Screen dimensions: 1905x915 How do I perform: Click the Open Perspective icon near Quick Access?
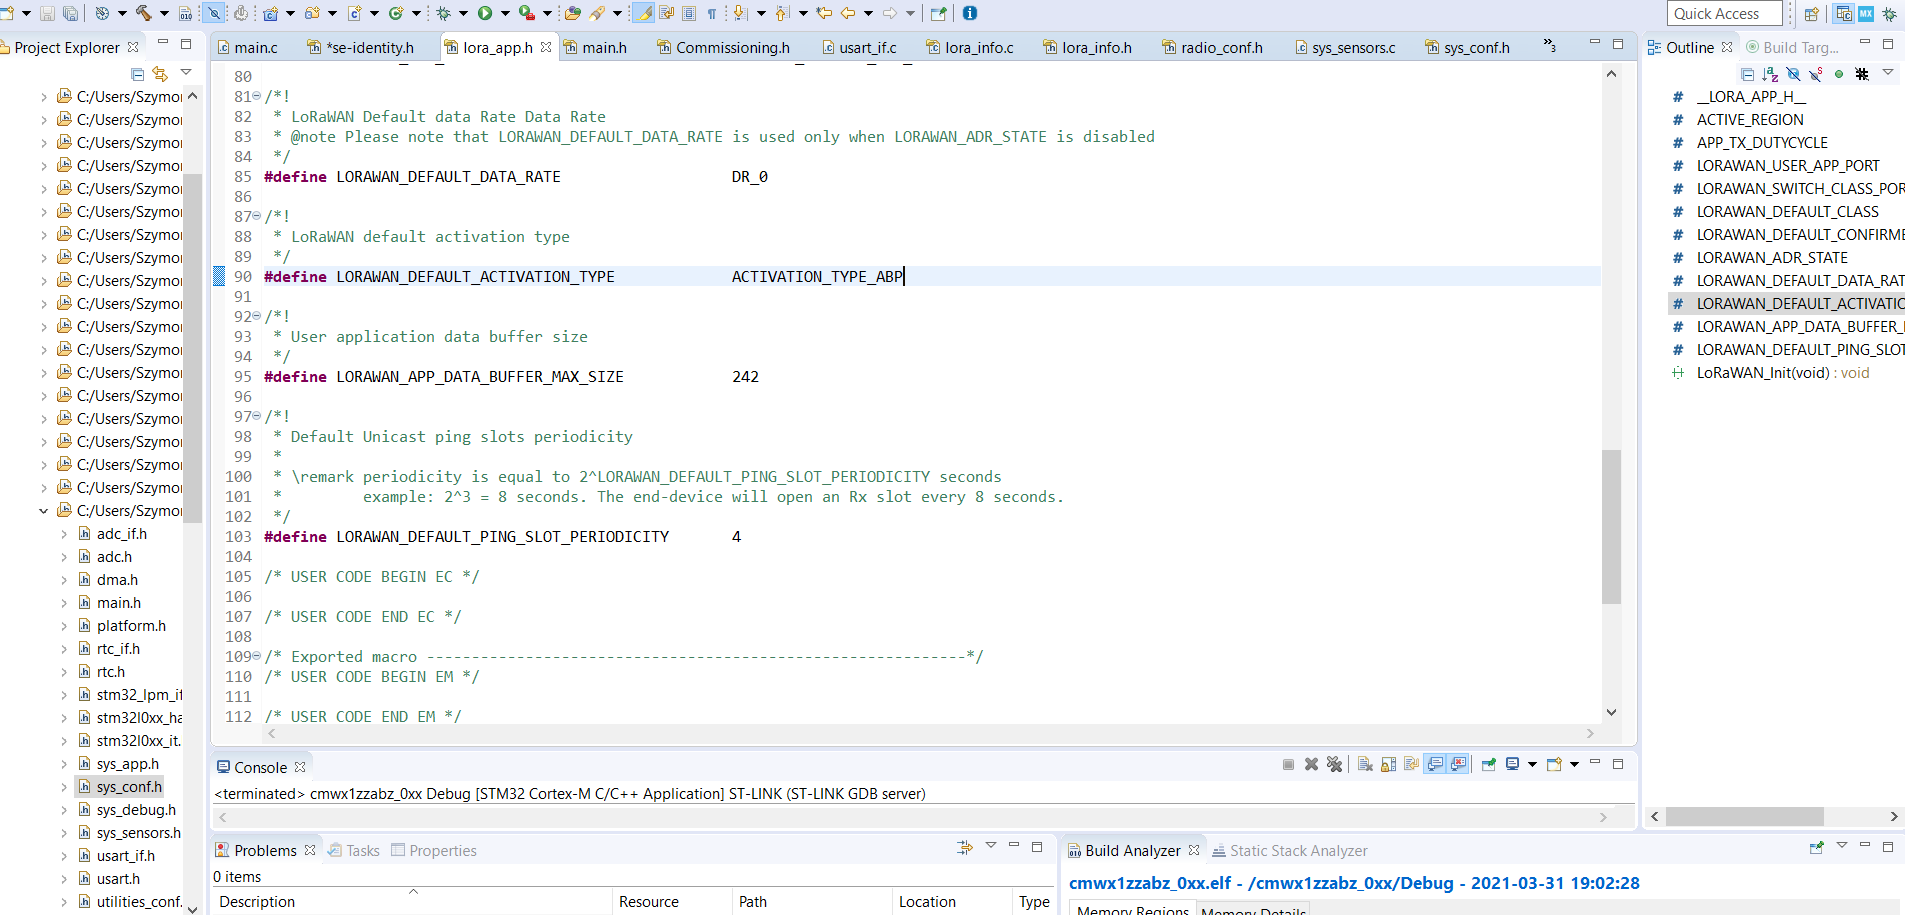[x=1812, y=14]
